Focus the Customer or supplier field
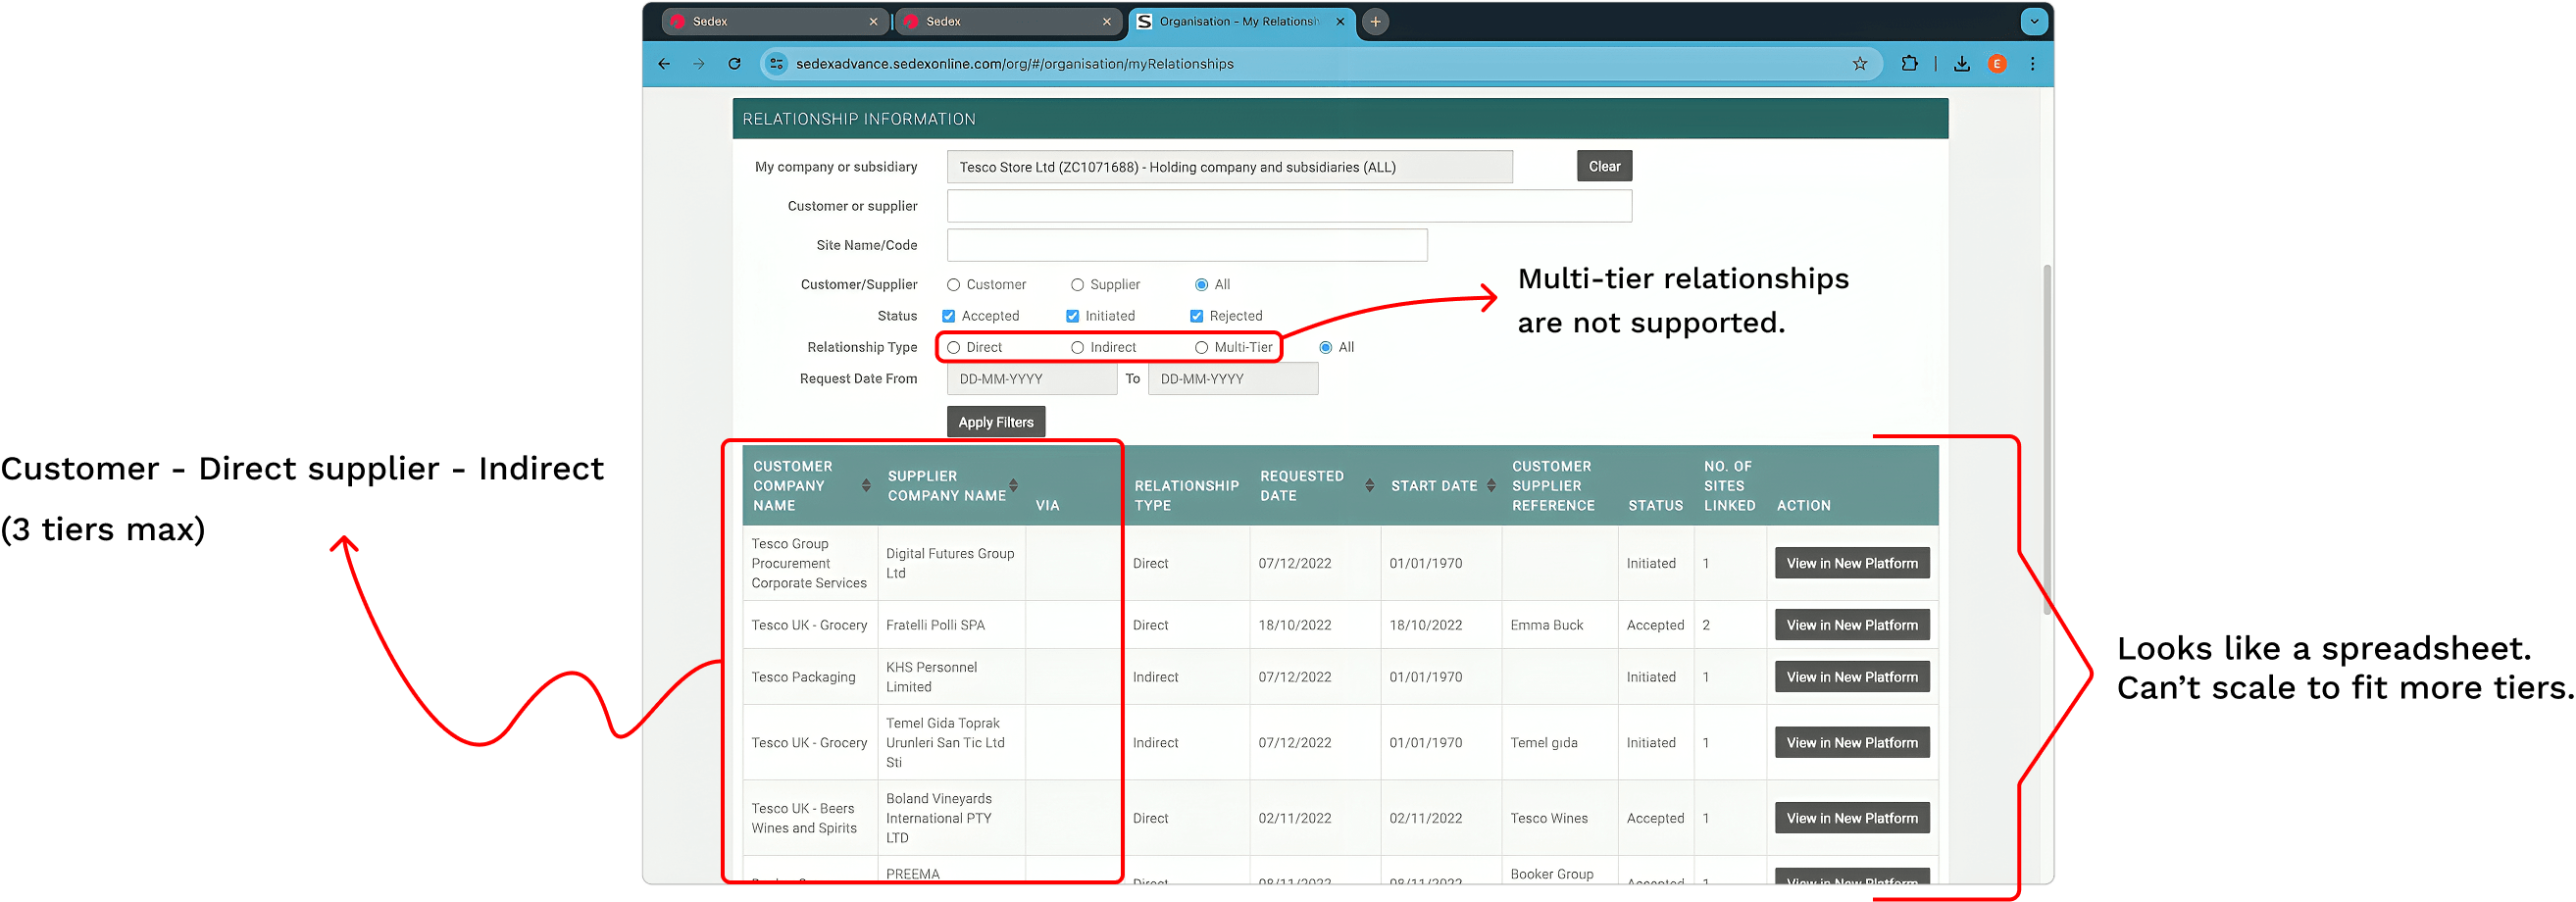2576x902 pixels. (1289, 206)
